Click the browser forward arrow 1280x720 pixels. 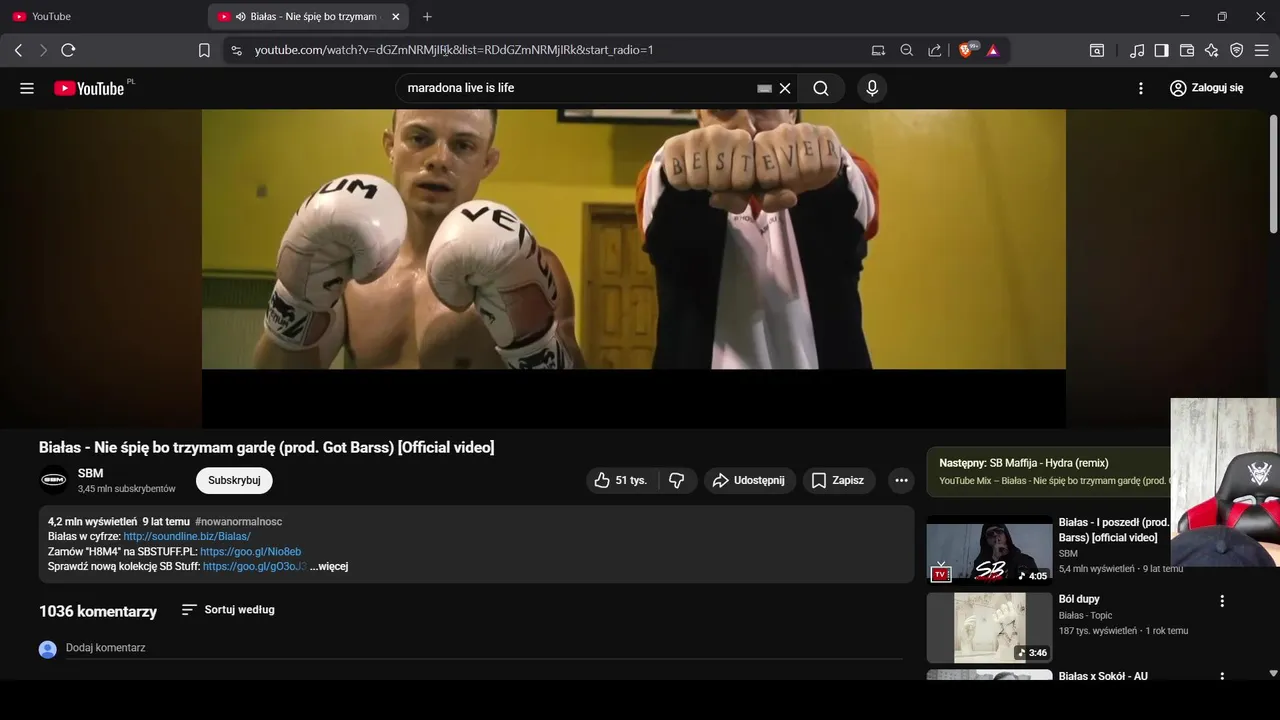point(43,50)
